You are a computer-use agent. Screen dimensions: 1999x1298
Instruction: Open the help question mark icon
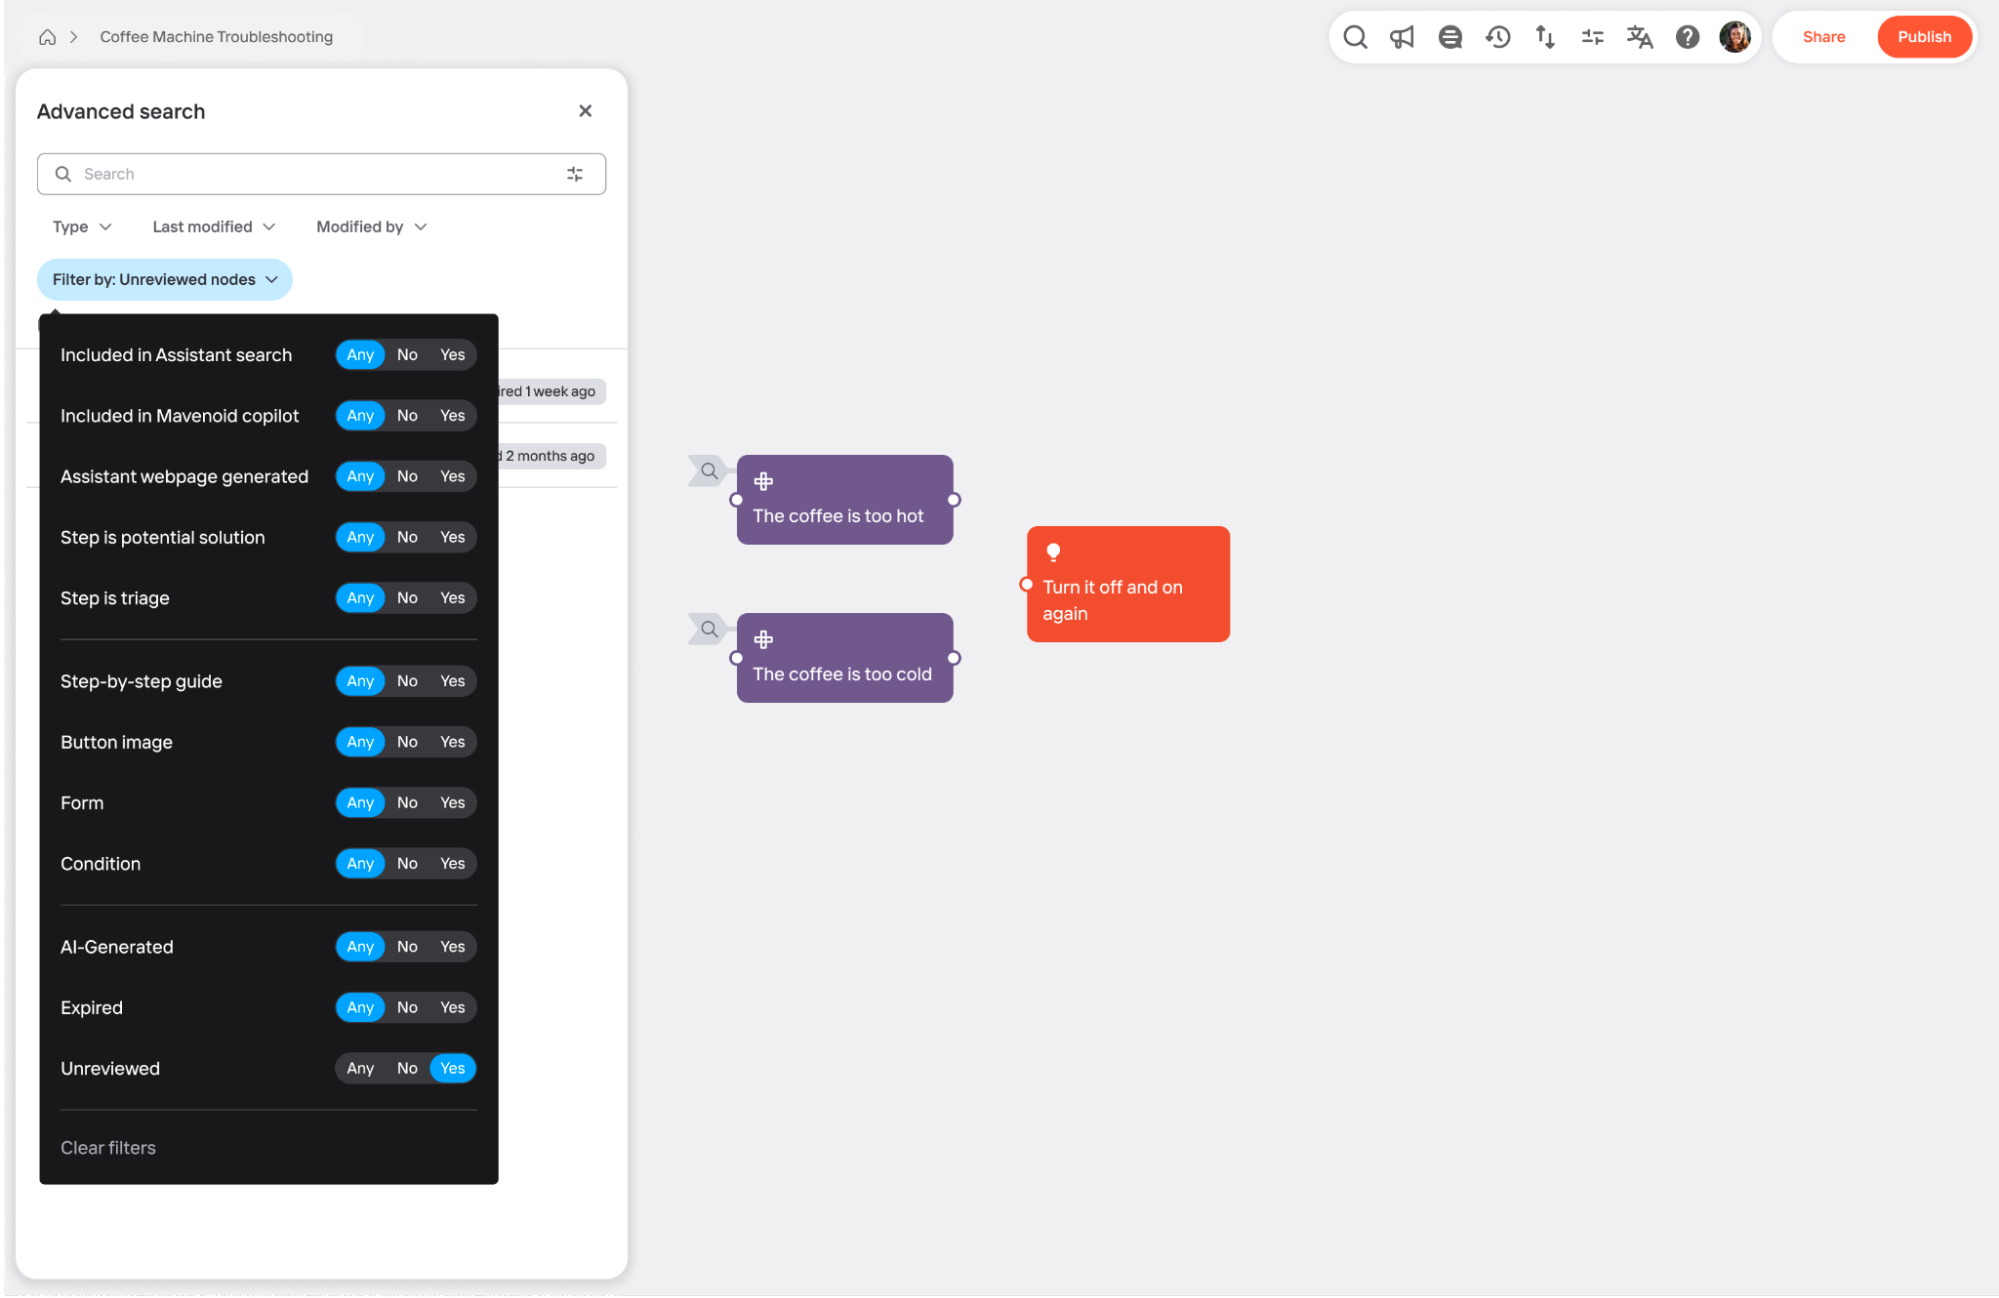pos(1688,37)
